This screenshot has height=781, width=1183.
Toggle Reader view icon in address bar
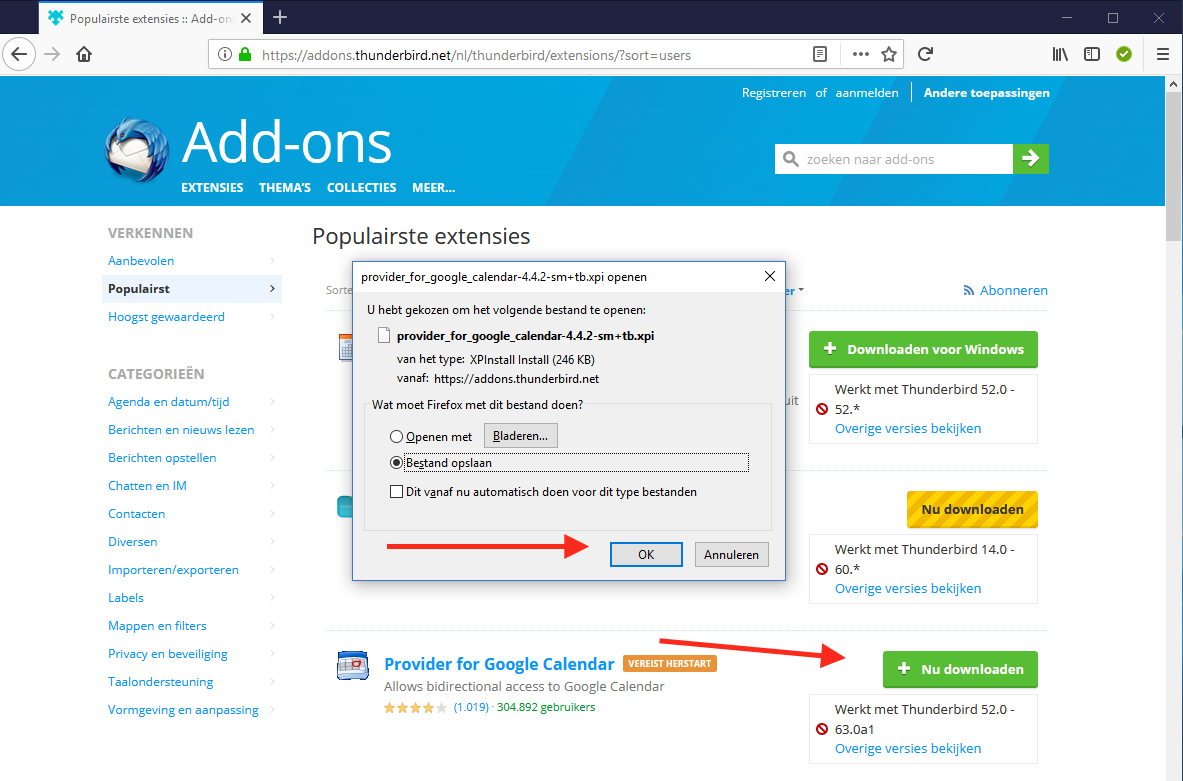point(820,54)
